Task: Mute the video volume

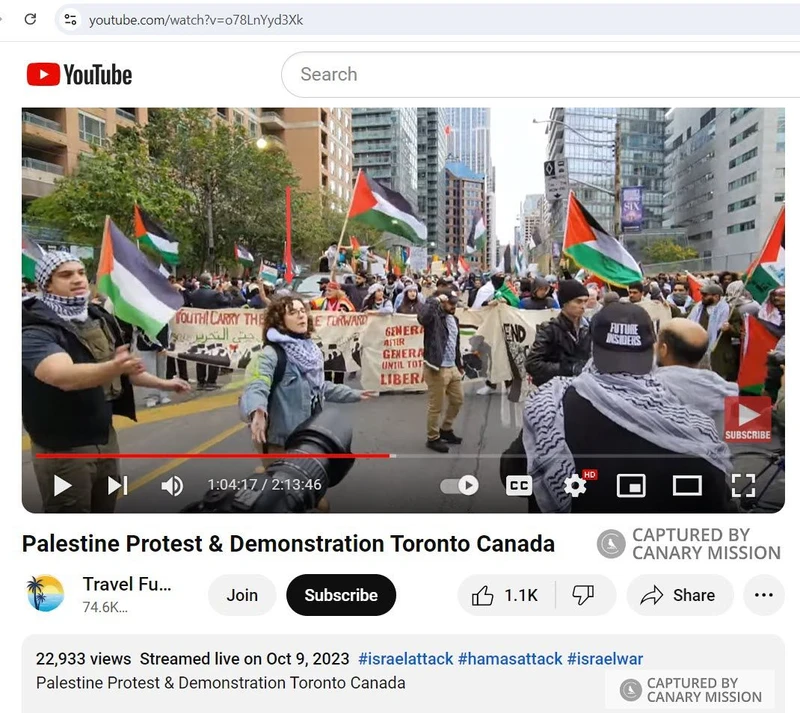Action: pos(172,486)
